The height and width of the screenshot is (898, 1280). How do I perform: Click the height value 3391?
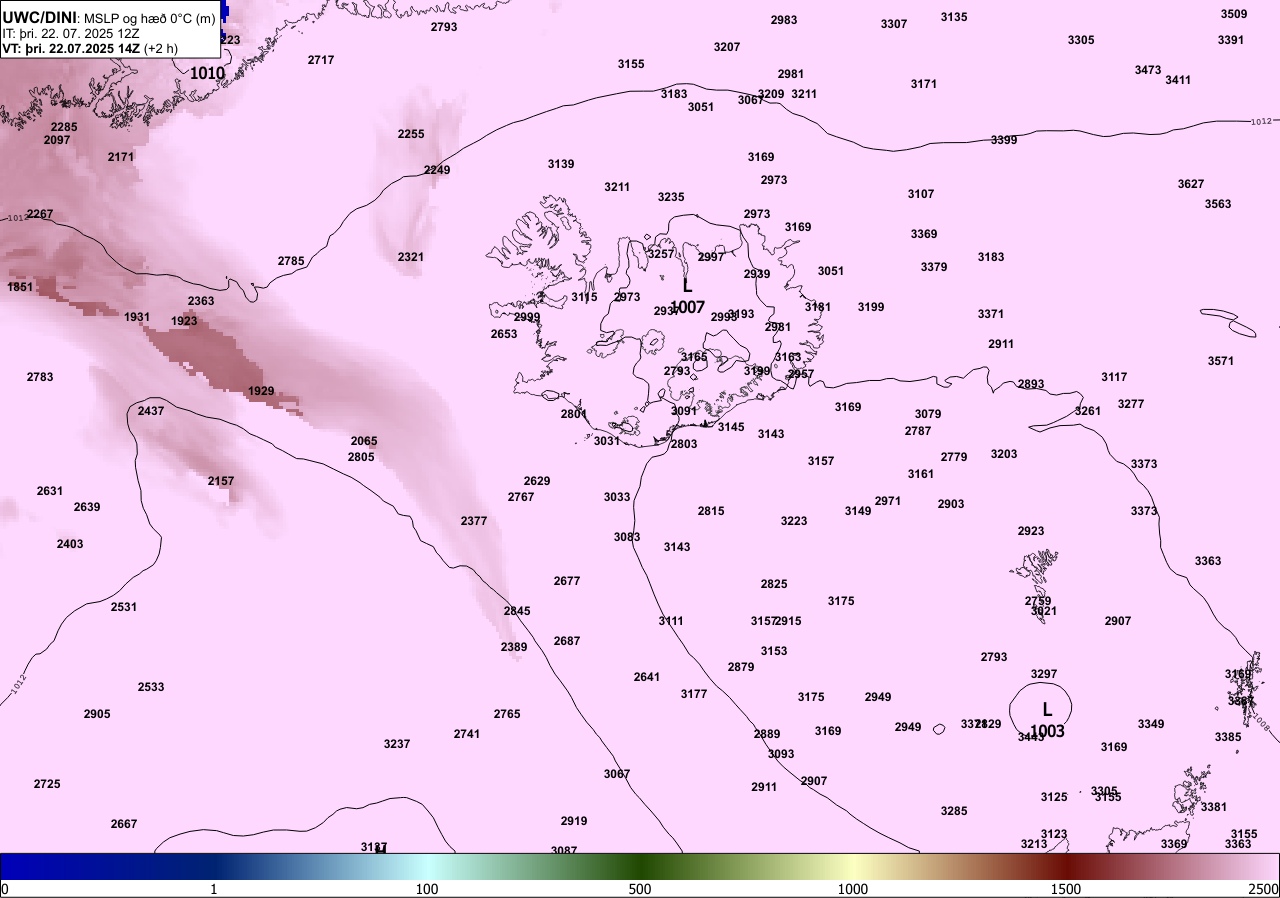coord(1231,40)
